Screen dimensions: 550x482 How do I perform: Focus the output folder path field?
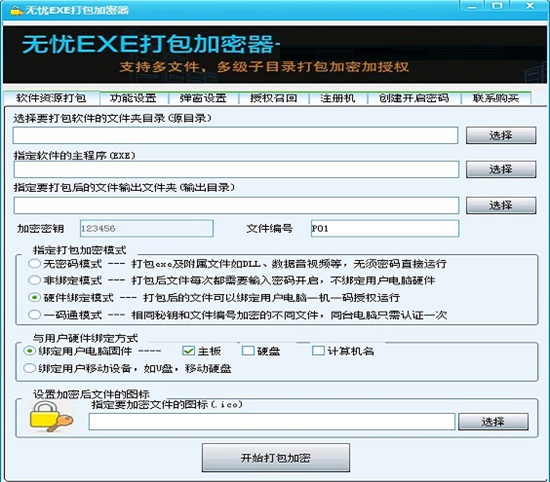click(236, 205)
